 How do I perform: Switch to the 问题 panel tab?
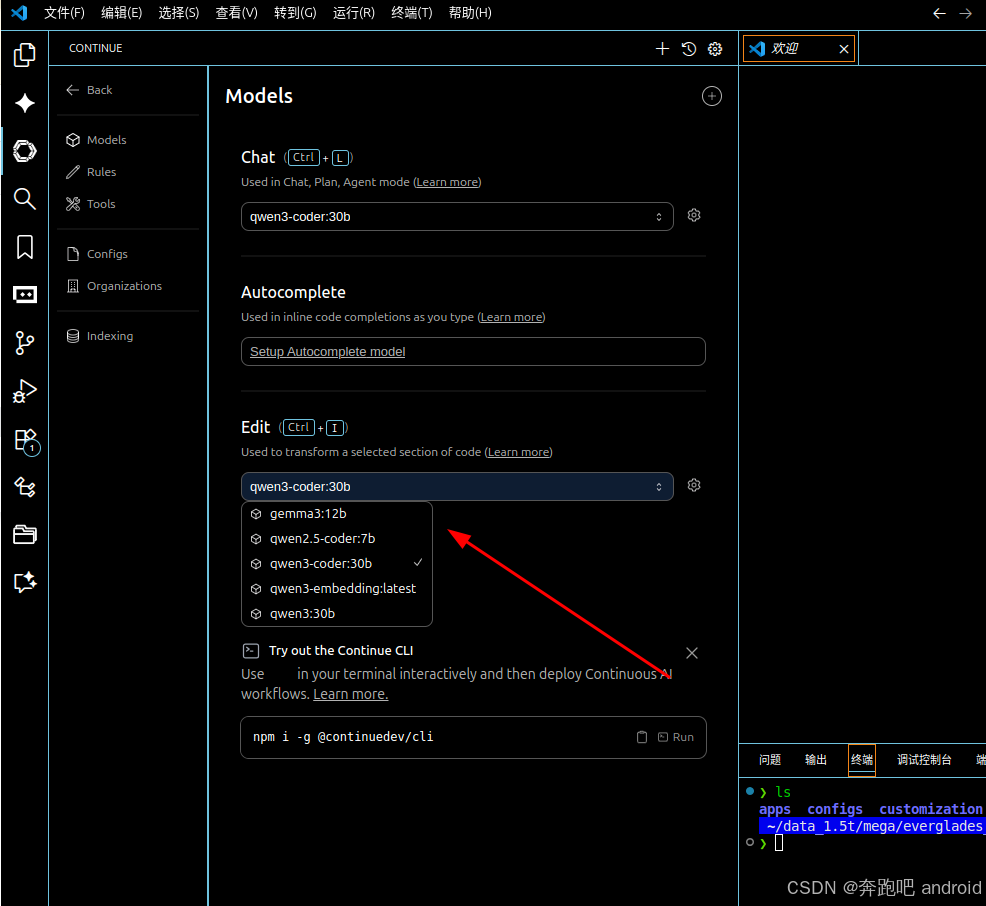(770, 760)
